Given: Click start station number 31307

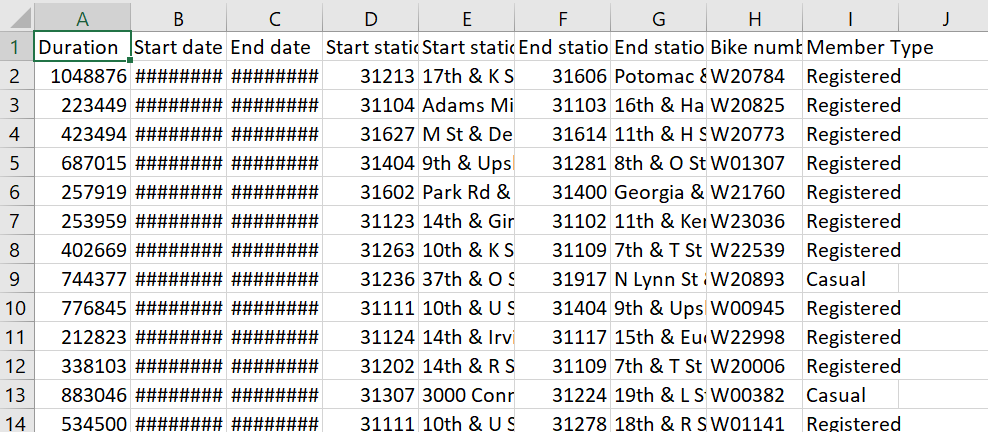Looking at the screenshot, I should tap(371, 395).
